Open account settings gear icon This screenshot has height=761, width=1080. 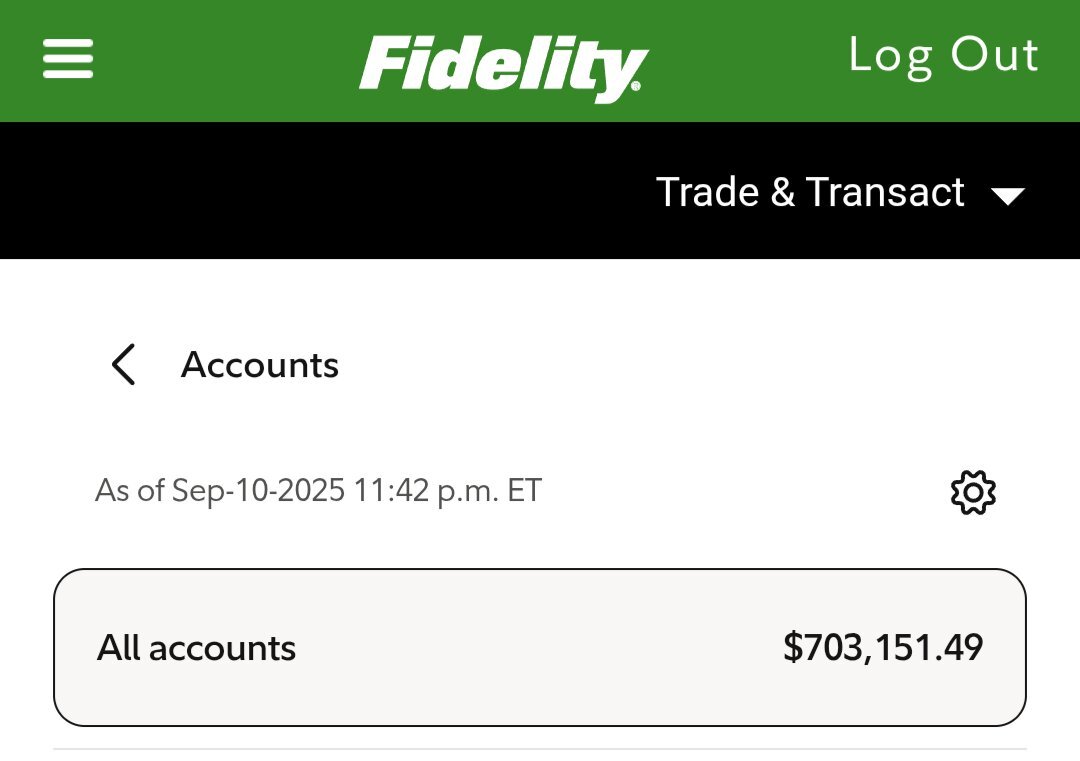click(x=973, y=492)
